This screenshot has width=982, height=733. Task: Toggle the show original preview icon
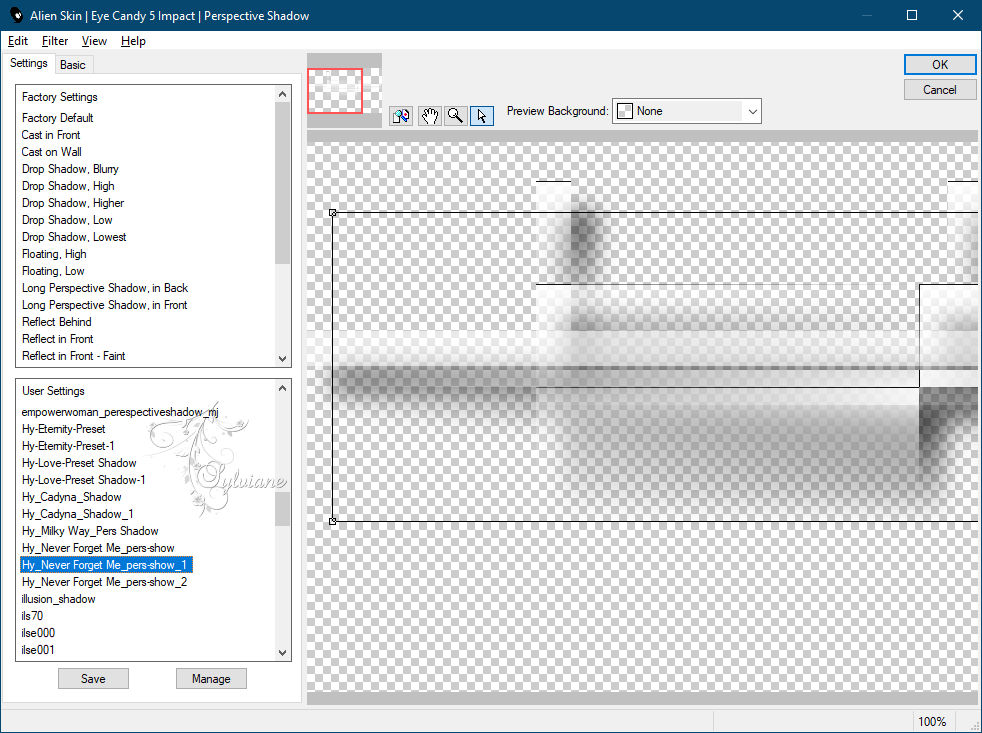pyautogui.click(x=401, y=116)
